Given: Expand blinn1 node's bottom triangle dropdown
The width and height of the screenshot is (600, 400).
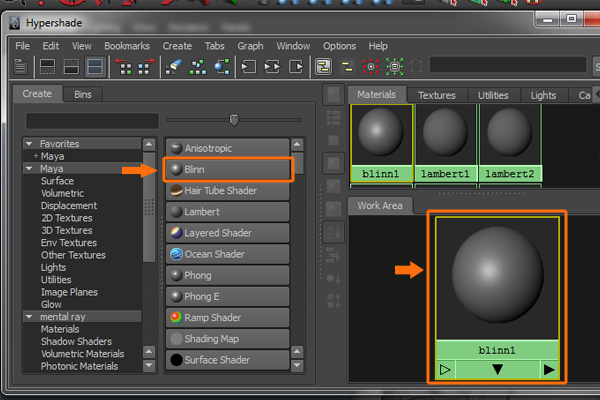Looking at the screenshot, I should tap(497, 370).
